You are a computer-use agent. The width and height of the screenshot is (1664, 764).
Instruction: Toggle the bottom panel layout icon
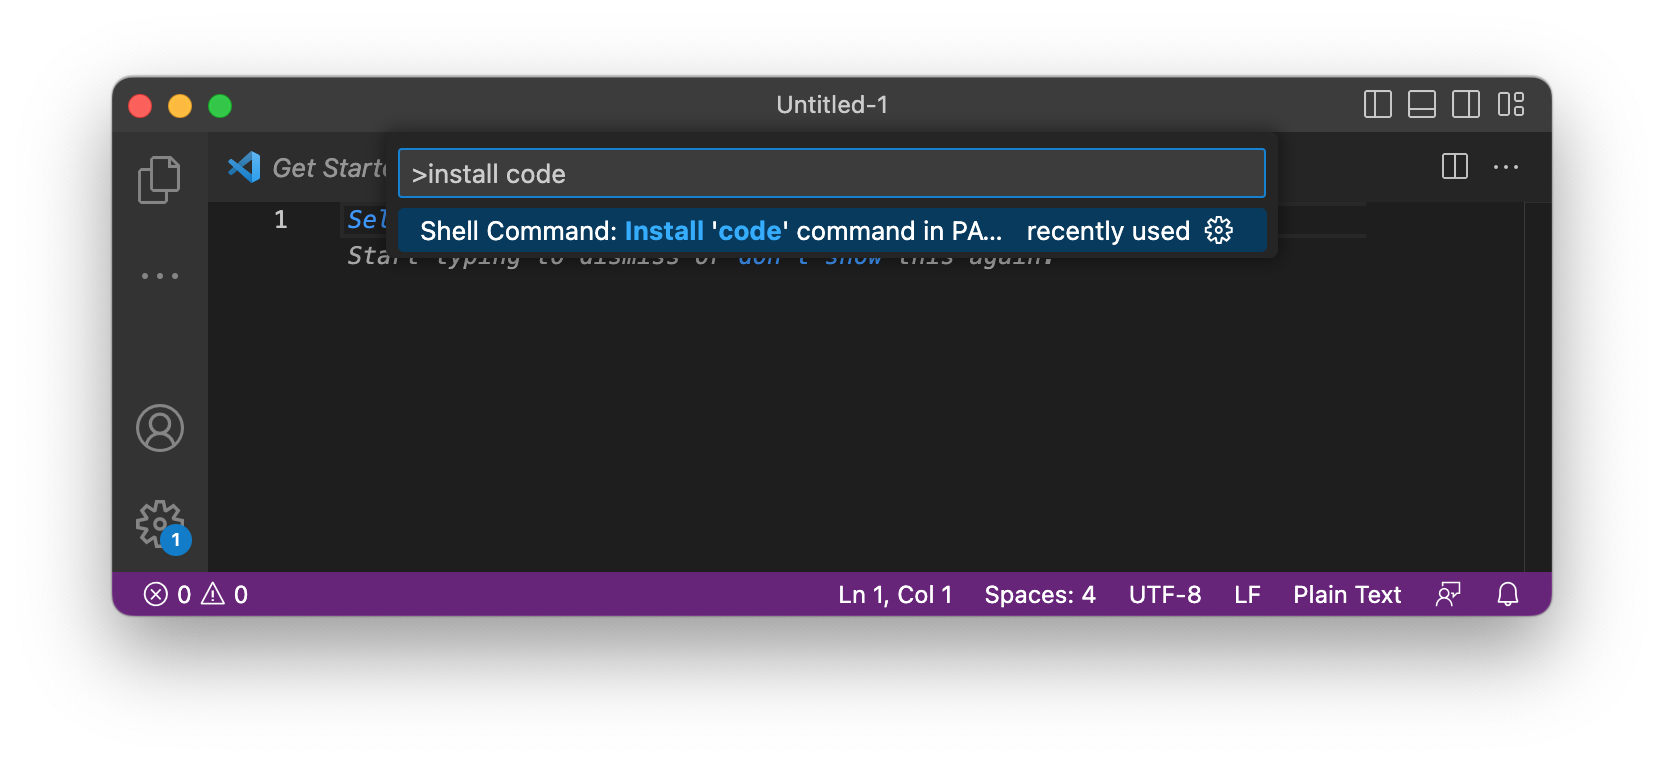1421,104
